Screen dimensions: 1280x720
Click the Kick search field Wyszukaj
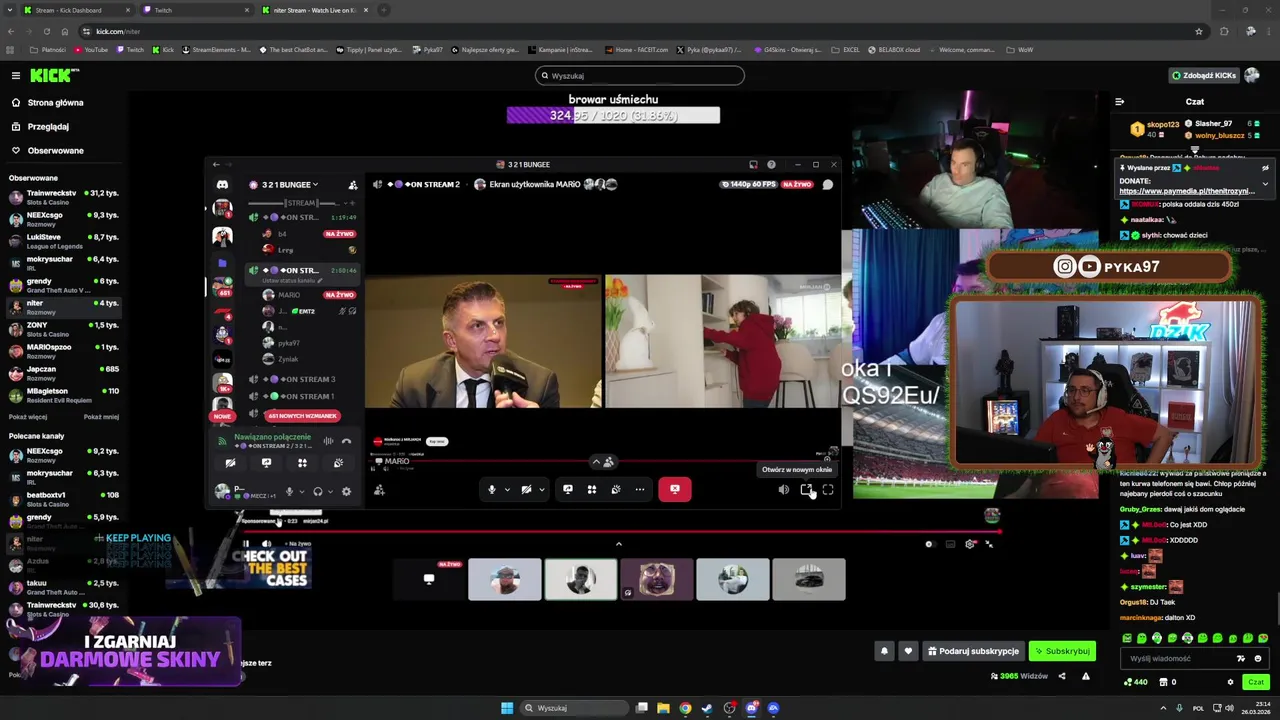[x=640, y=75]
